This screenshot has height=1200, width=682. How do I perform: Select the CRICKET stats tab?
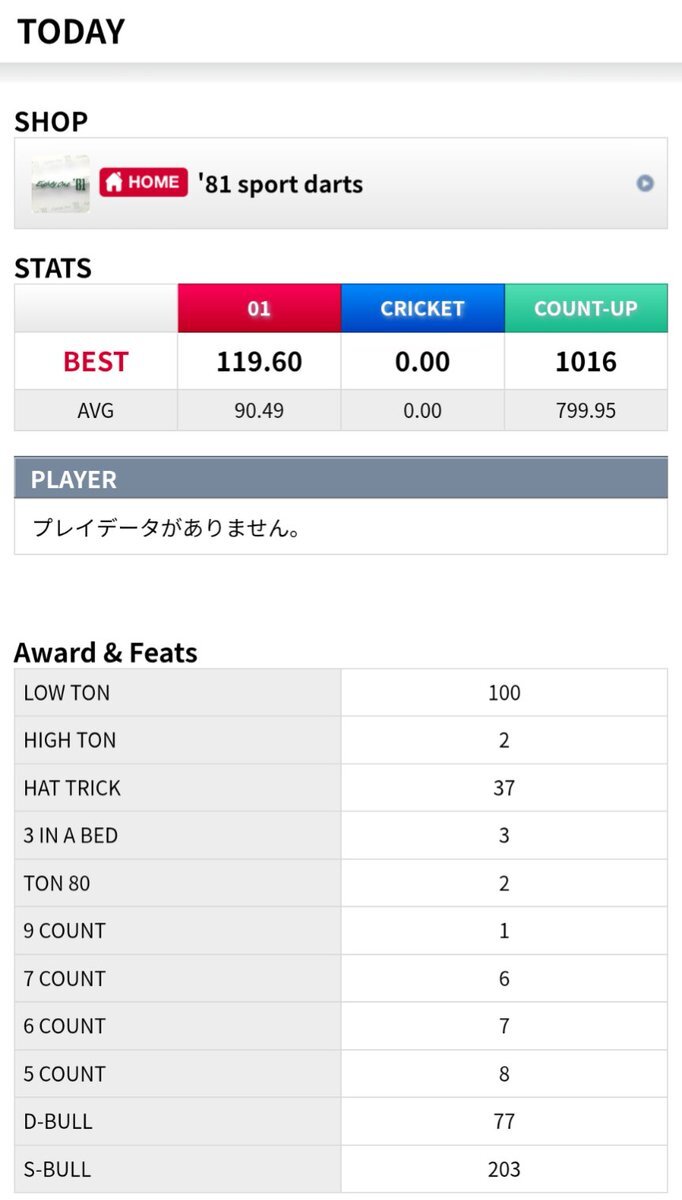pyautogui.click(x=422, y=308)
